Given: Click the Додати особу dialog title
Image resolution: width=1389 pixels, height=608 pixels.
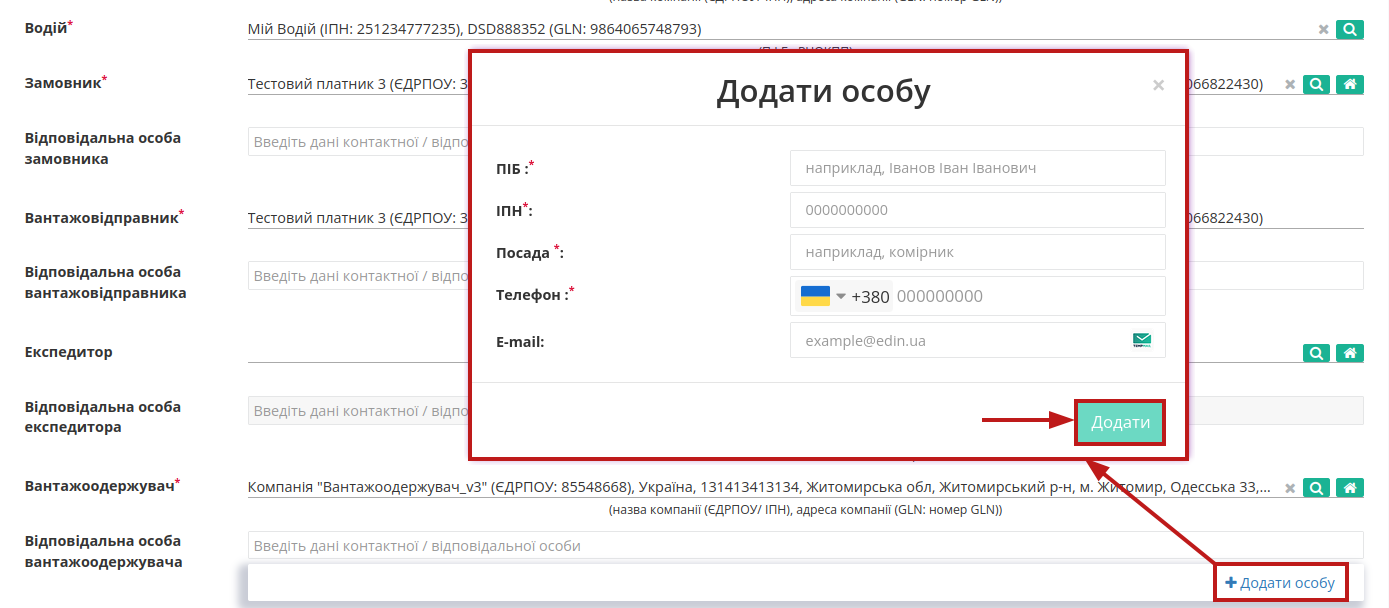Looking at the screenshot, I should coord(823,91).
